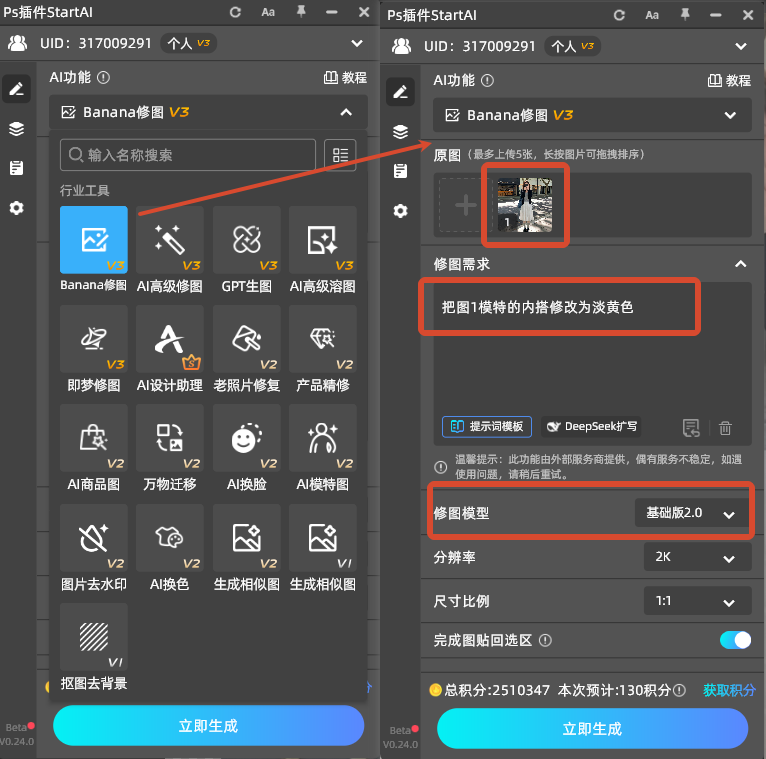
Task: Open 教程 tutorial in right panel
Action: [729, 81]
